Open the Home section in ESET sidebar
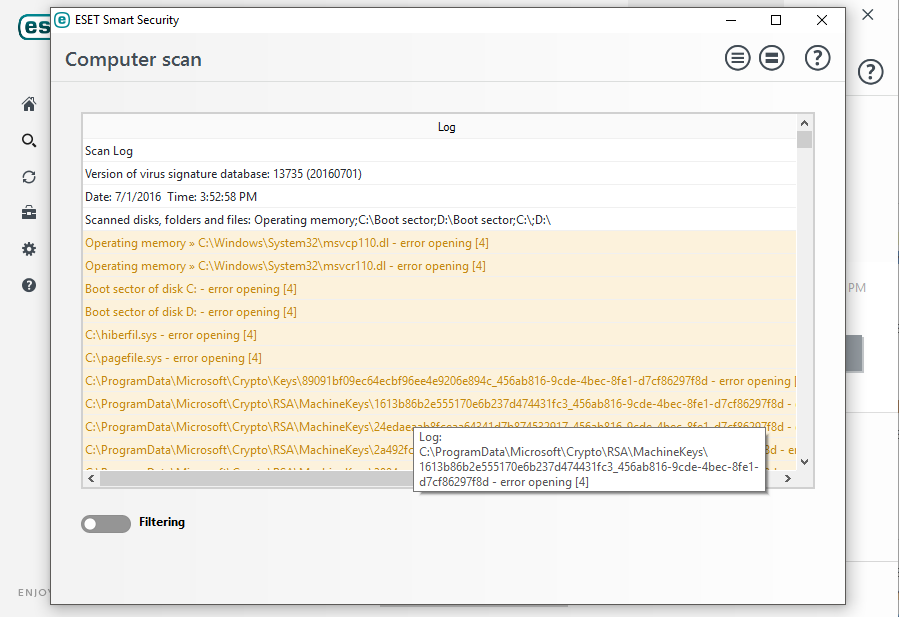Screen dimensions: 899x617 [x=29, y=104]
